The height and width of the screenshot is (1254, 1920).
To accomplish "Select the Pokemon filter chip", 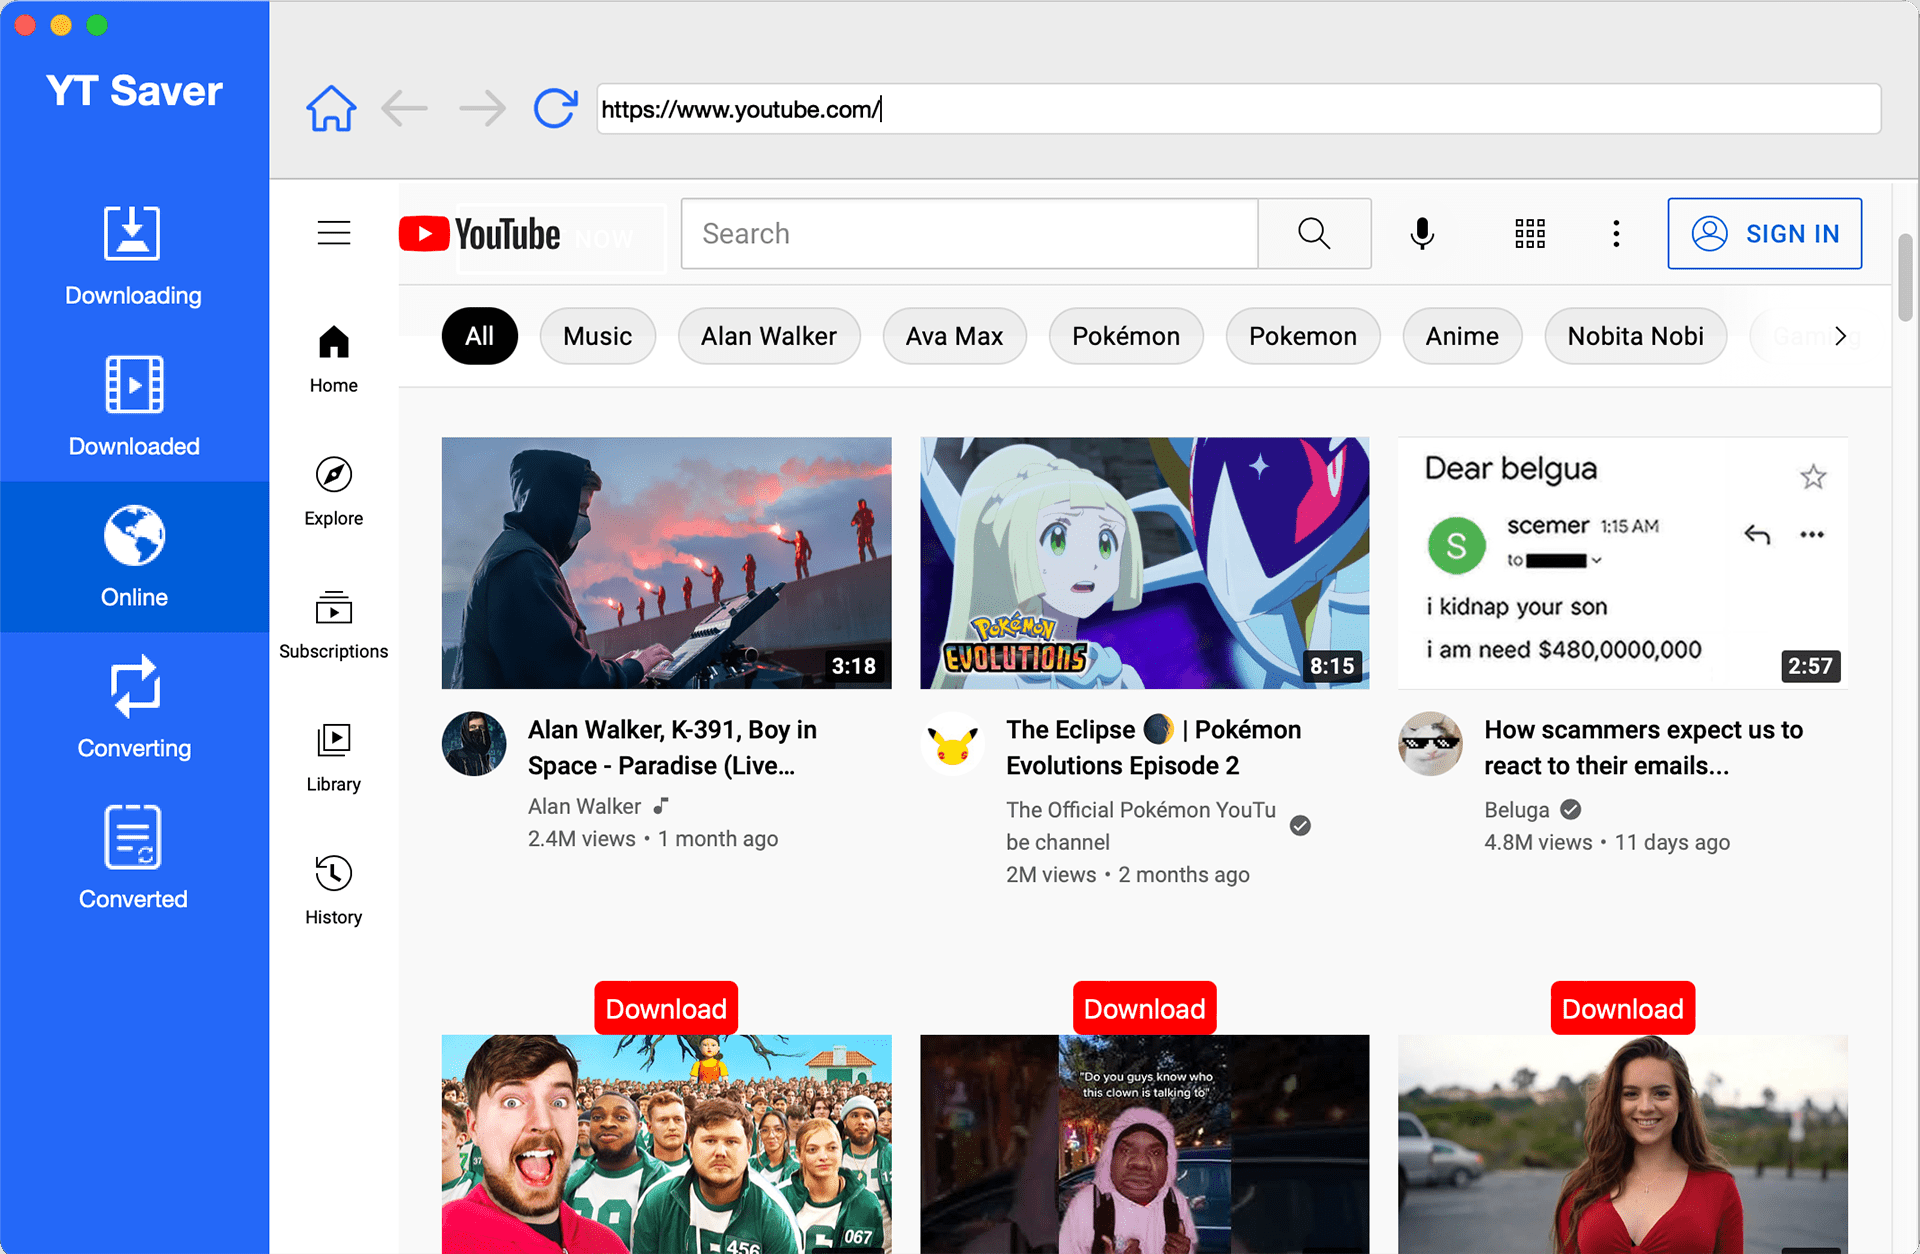I will tap(1303, 336).
